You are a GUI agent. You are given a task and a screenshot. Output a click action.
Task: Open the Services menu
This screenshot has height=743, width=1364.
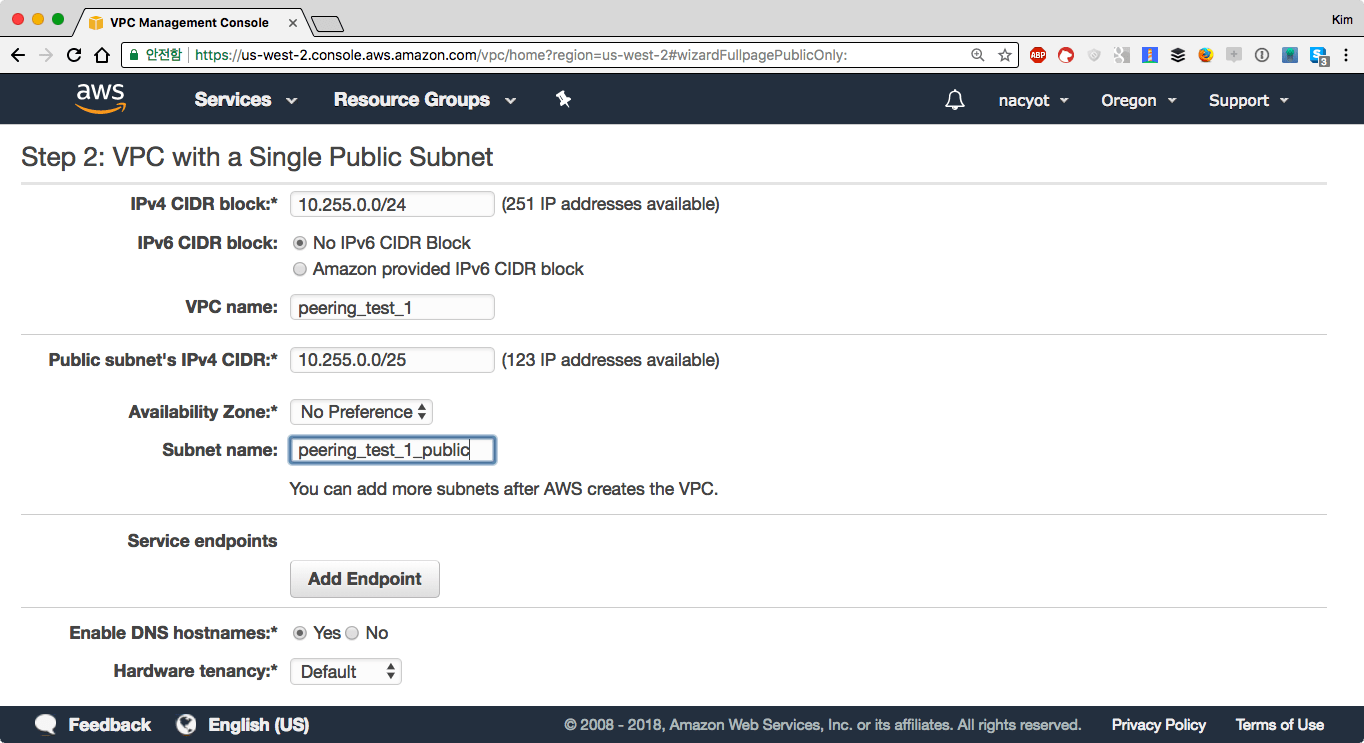[245, 99]
